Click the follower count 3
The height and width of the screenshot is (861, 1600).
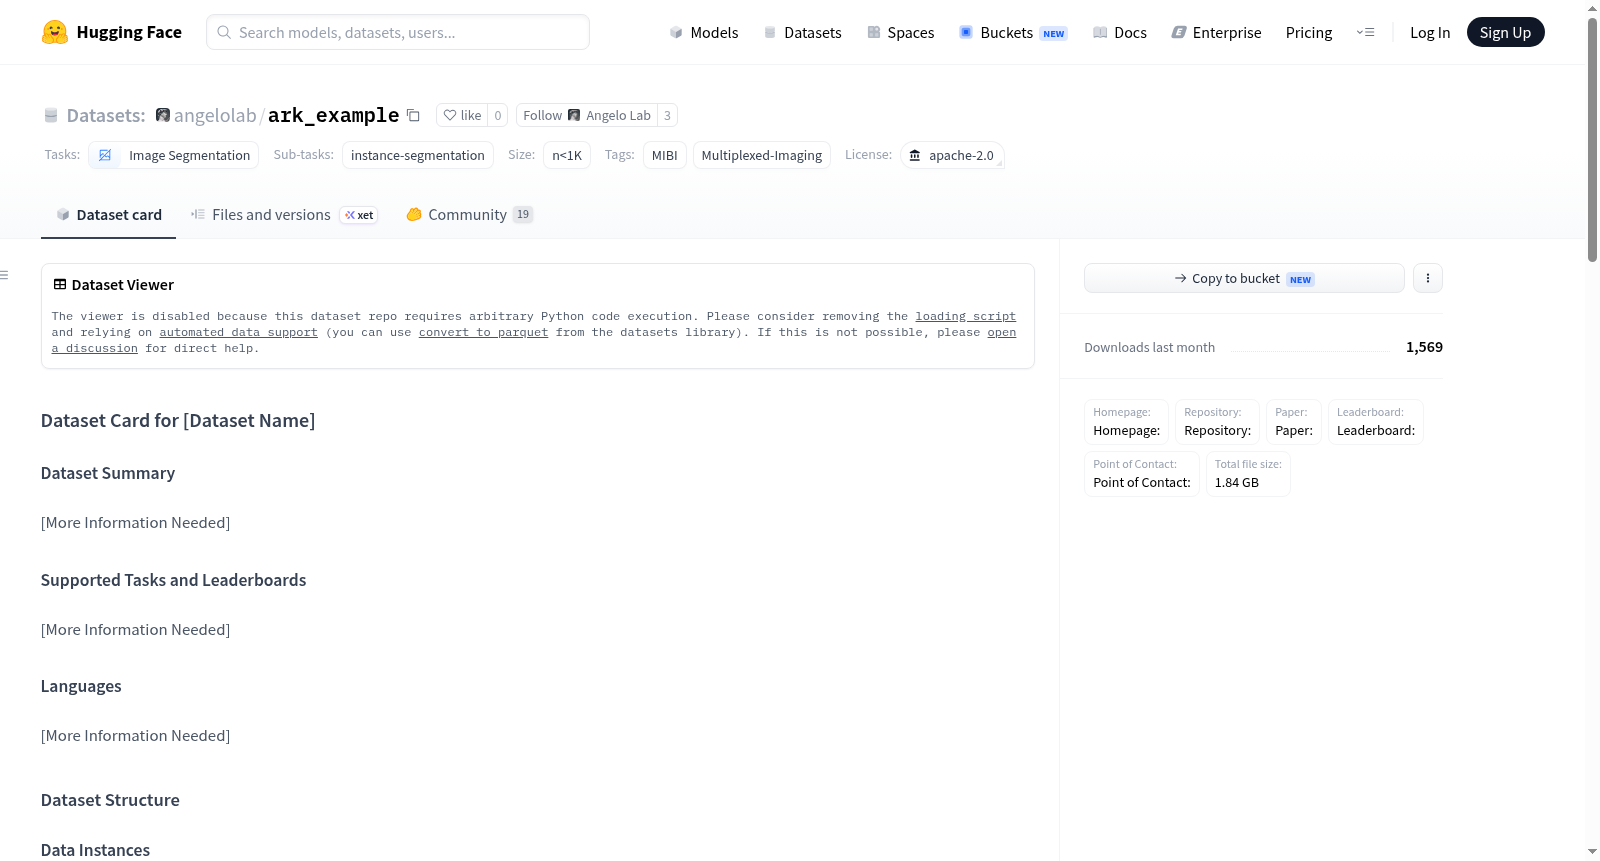coord(667,115)
